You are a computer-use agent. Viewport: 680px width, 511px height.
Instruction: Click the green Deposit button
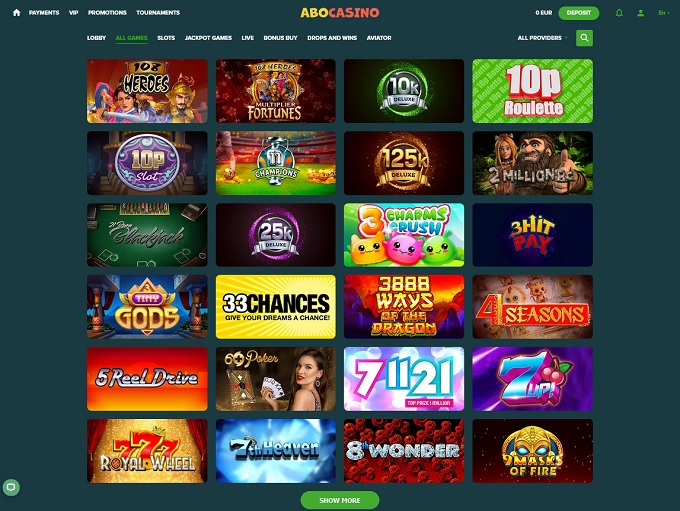click(x=579, y=13)
